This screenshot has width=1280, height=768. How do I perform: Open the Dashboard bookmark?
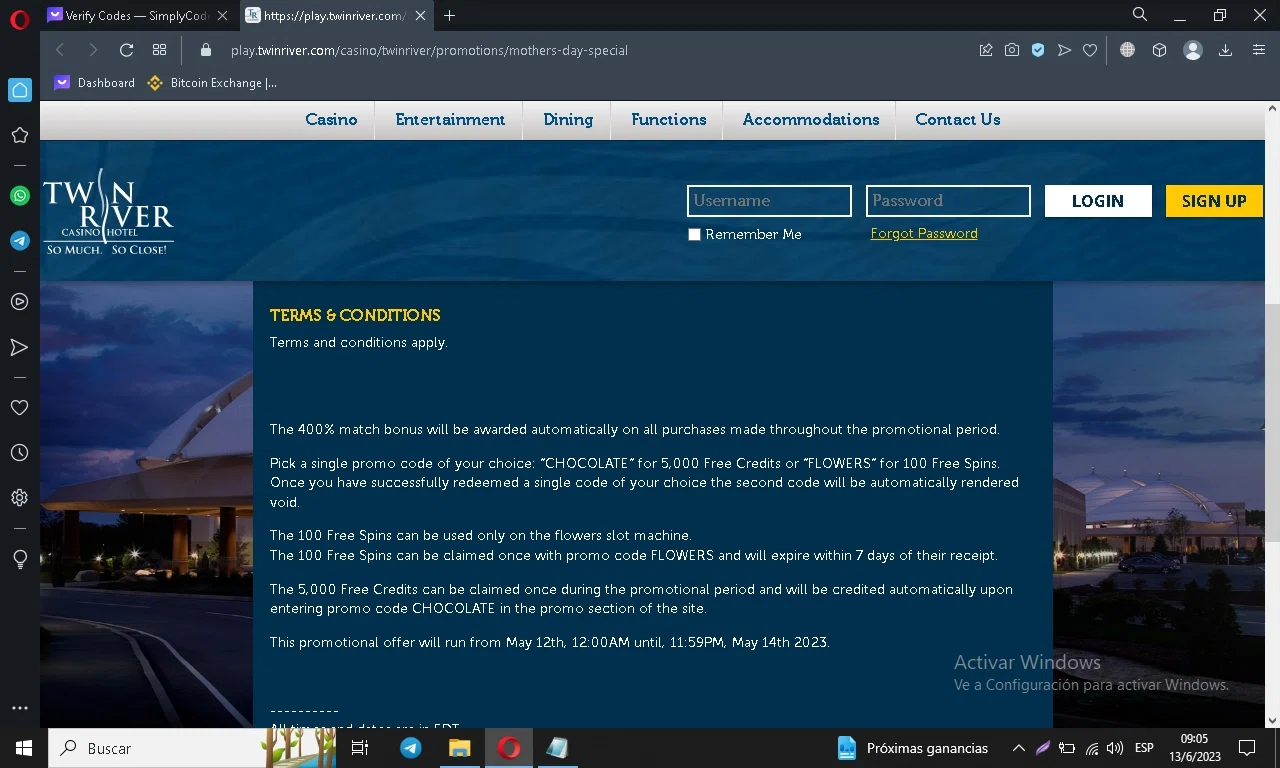pos(95,83)
